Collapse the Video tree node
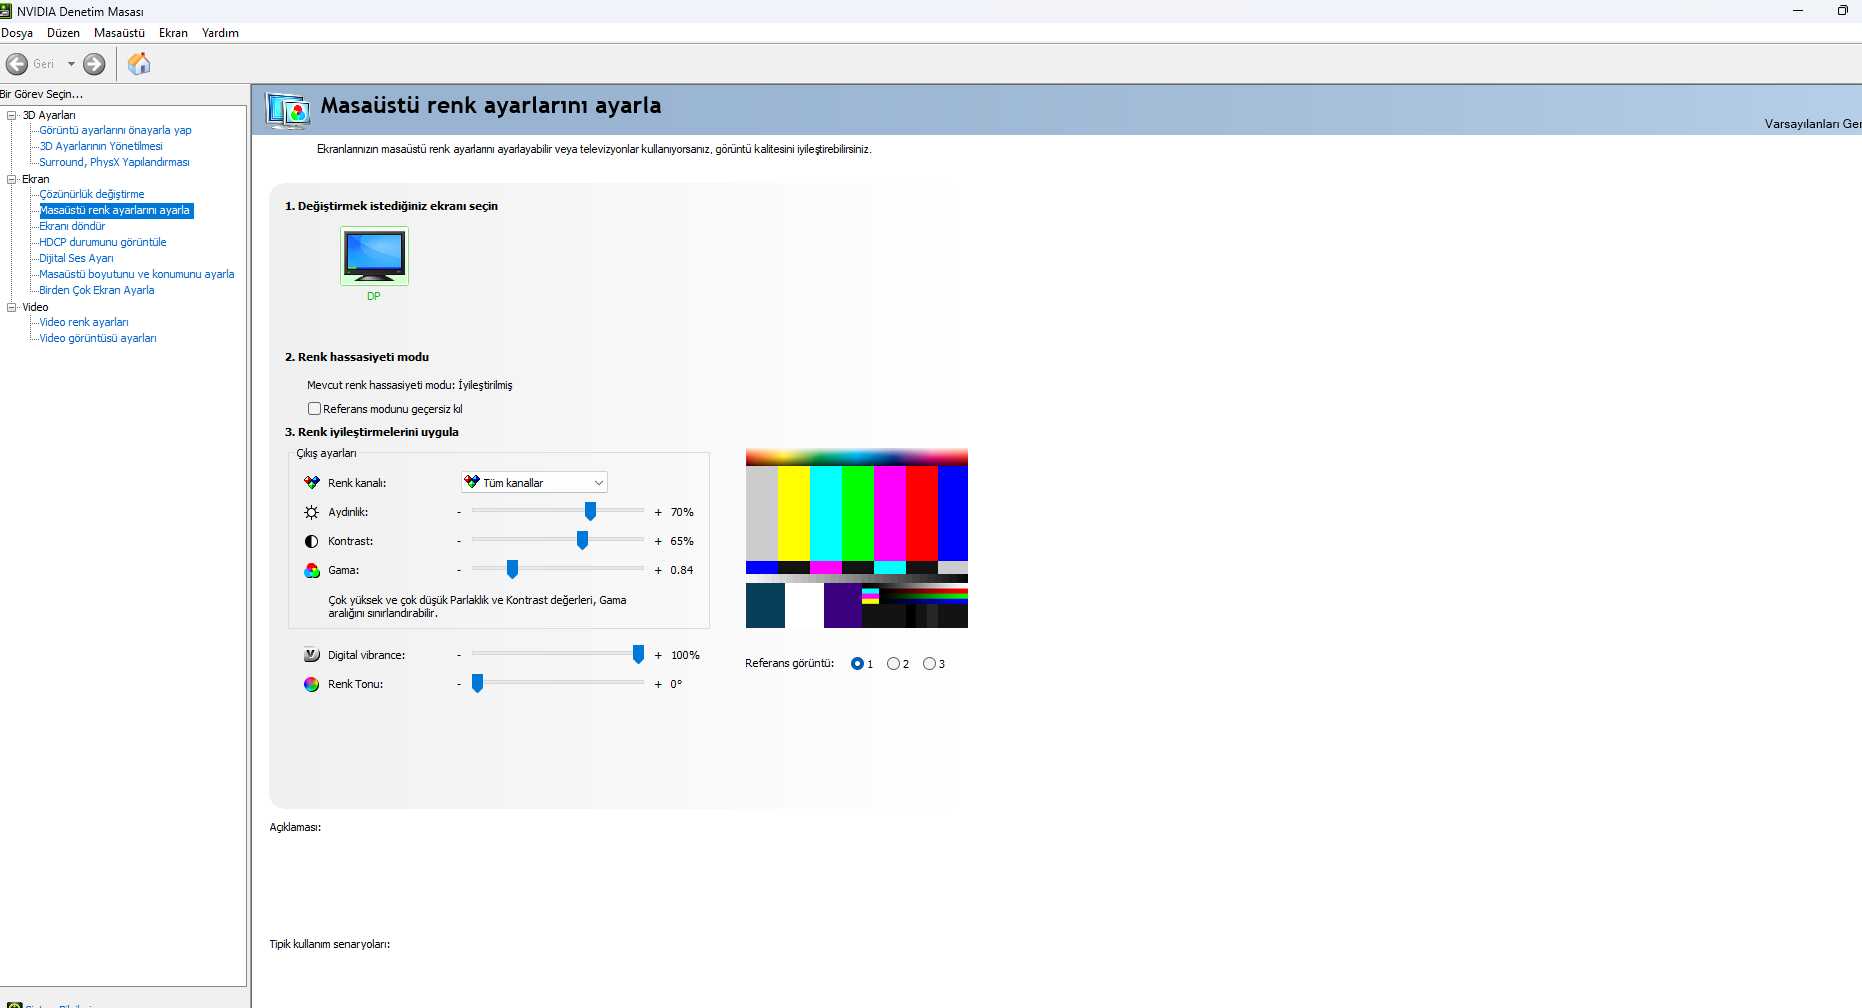 (x=12, y=307)
